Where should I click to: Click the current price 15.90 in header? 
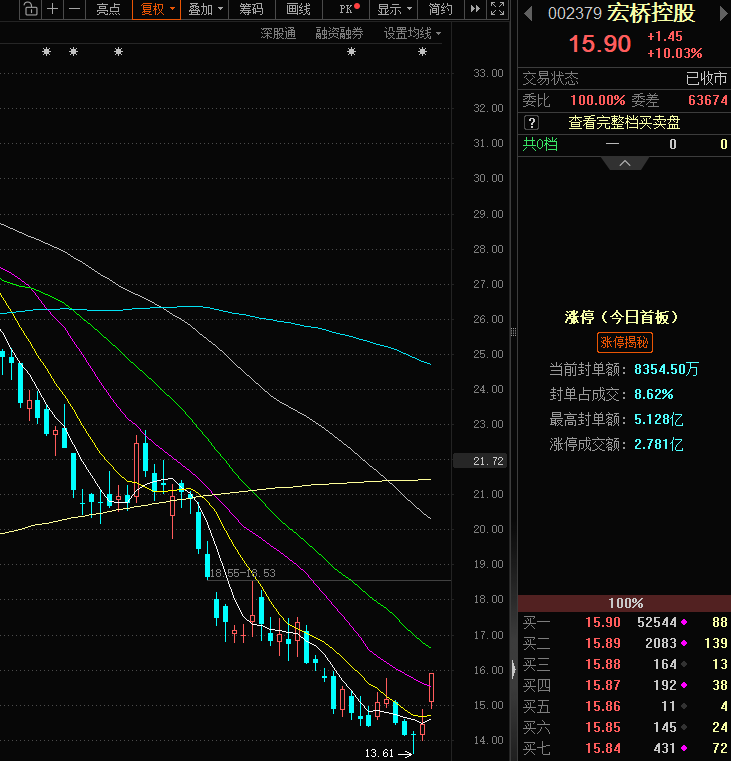tap(599, 44)
